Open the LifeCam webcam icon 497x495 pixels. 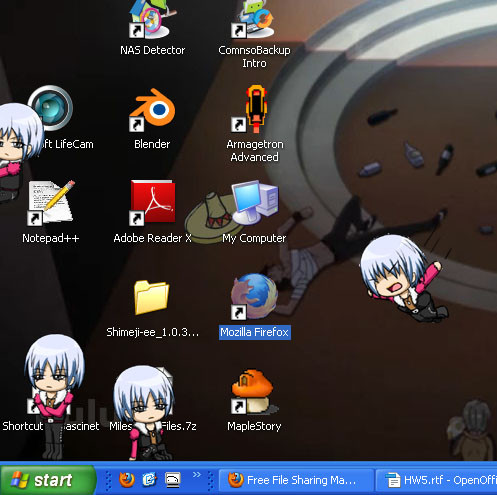(x=51, y=108)
